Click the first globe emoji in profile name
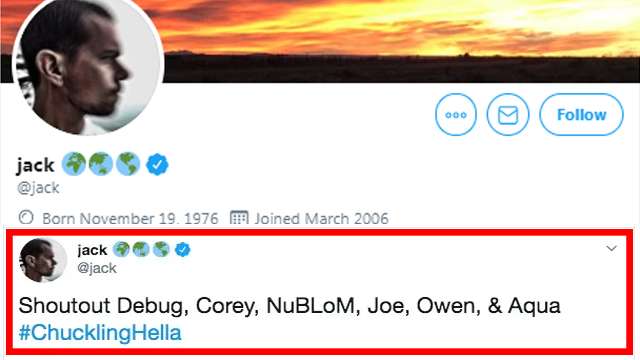This screenshot has height=360, width=640. [74, 164]
